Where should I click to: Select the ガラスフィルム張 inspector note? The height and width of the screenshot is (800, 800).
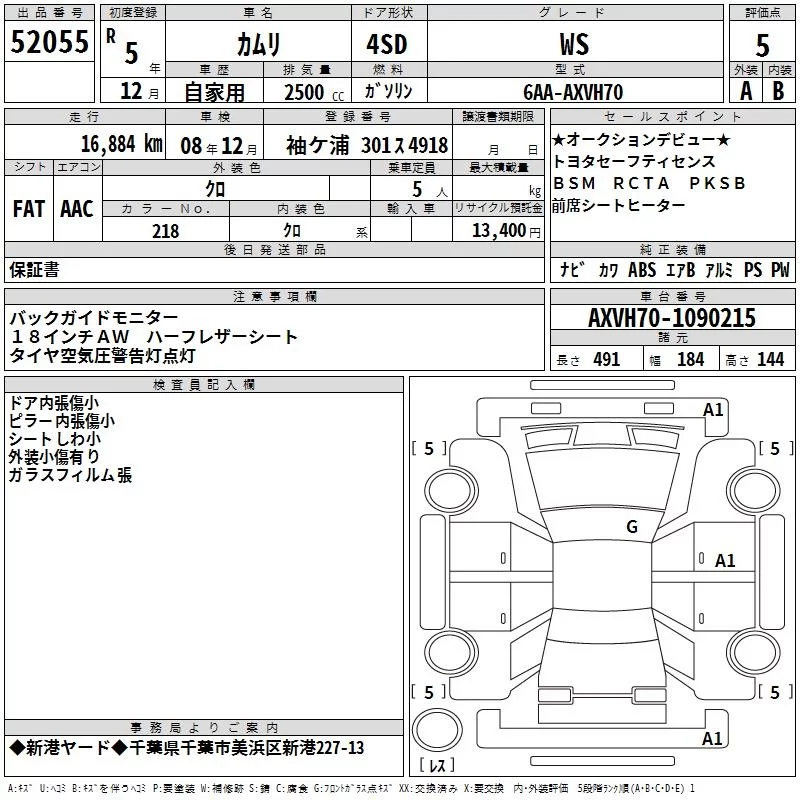click(x=70, y=476)
